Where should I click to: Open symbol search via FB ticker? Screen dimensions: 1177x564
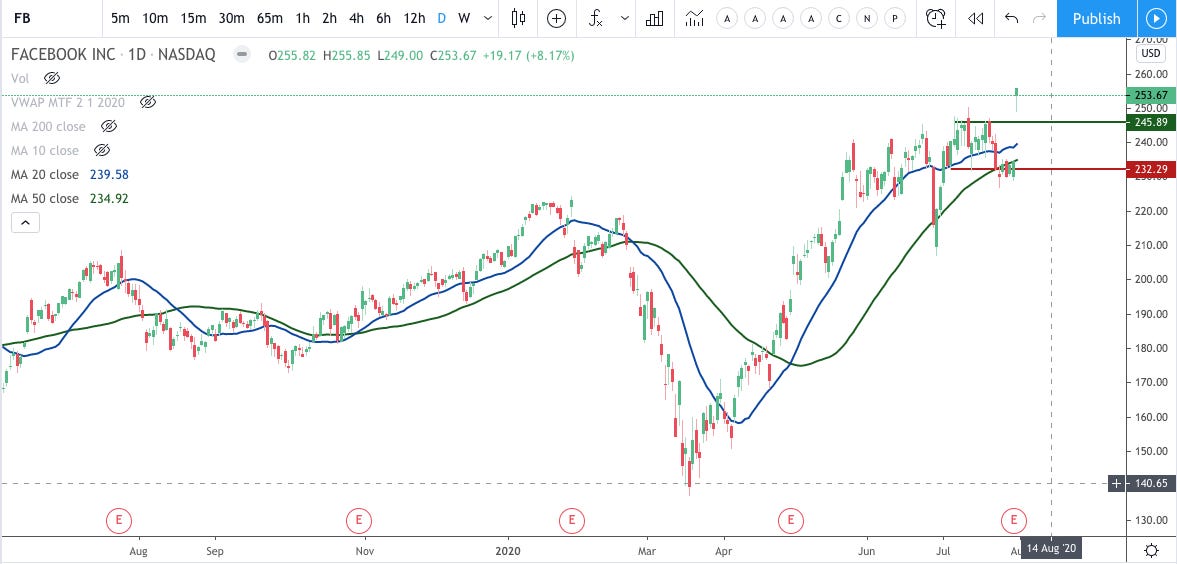click(22, 19)
